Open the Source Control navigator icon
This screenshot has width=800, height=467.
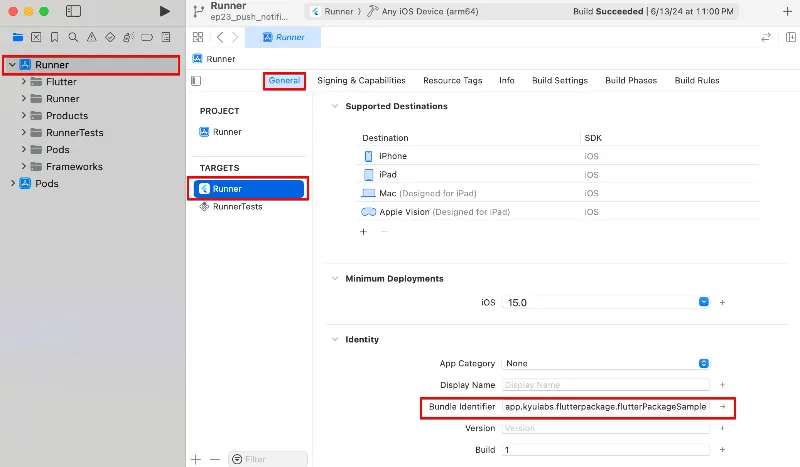[x=36, y=37]
